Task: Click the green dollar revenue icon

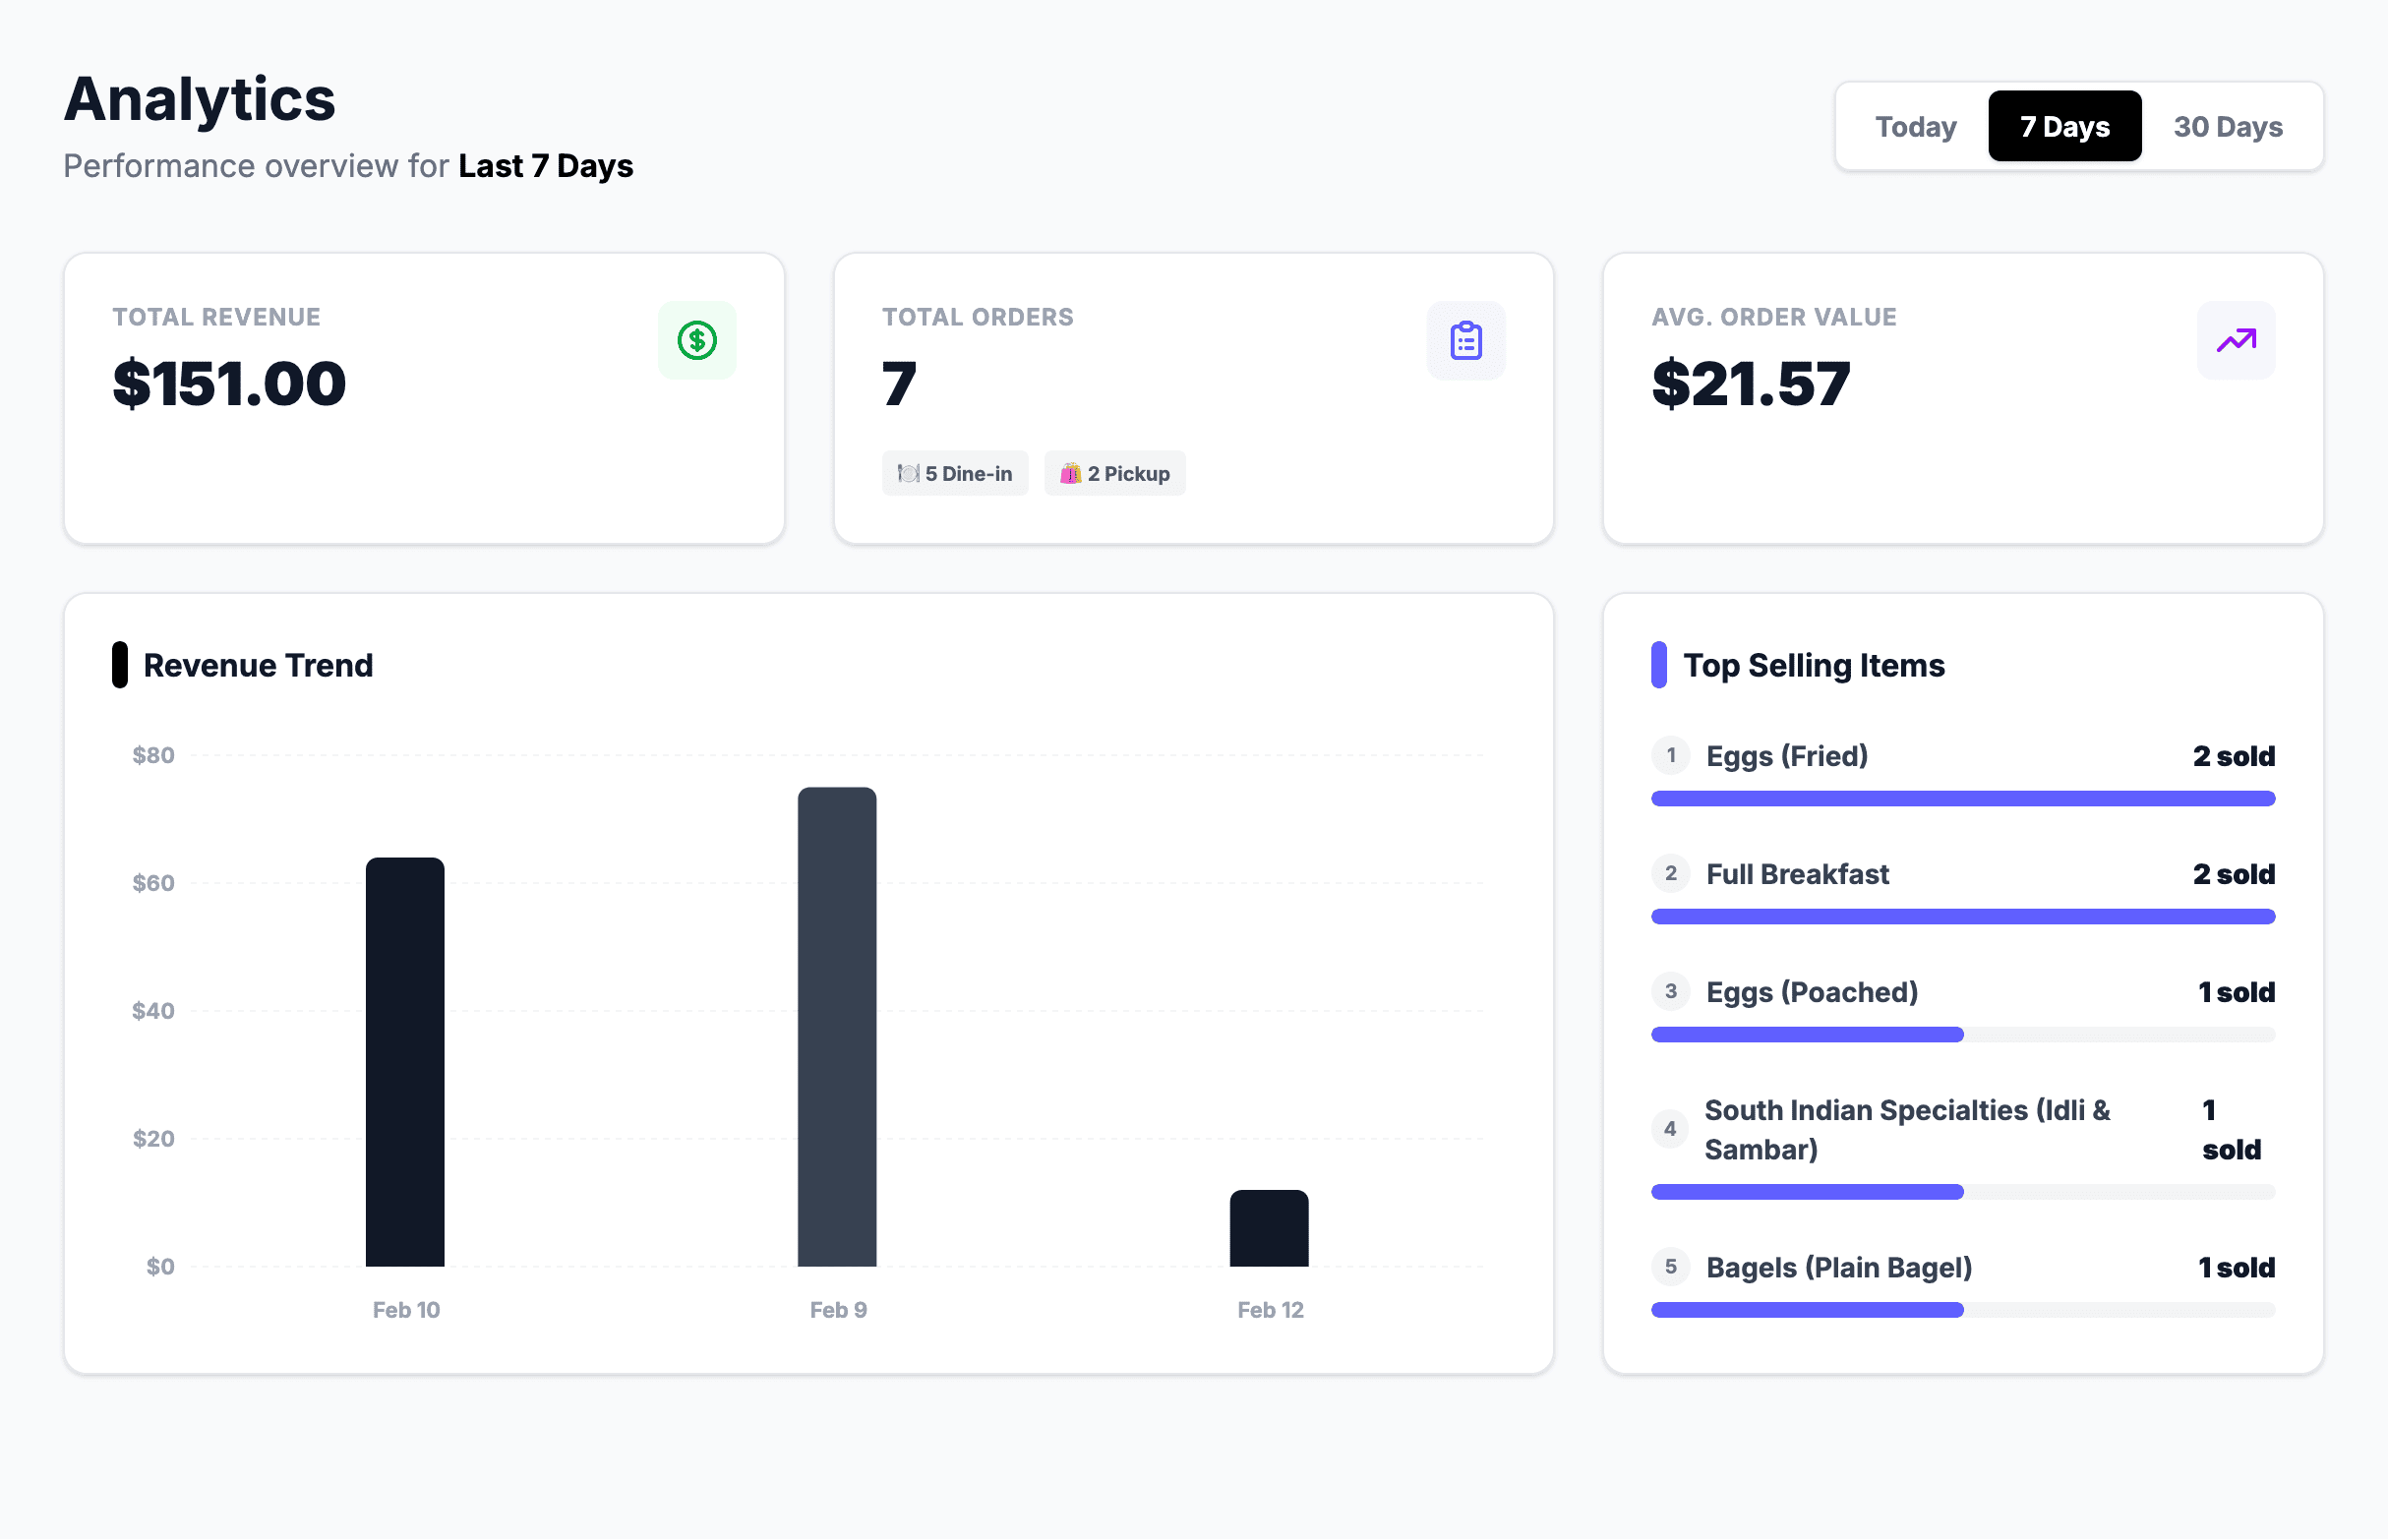Action: point(696,340)
